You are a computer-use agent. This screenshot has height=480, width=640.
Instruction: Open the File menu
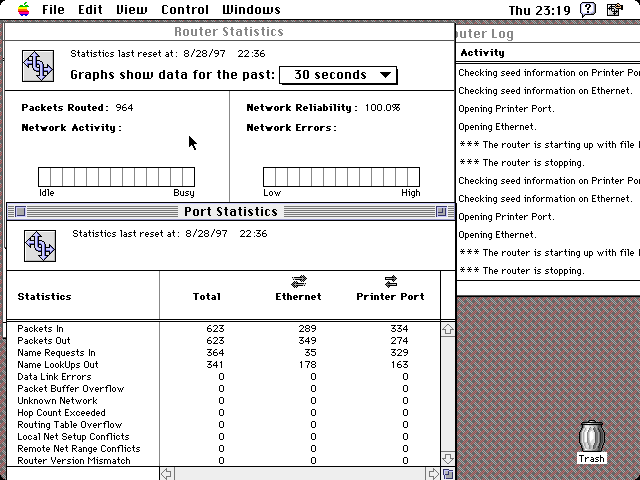coord(53,9)
